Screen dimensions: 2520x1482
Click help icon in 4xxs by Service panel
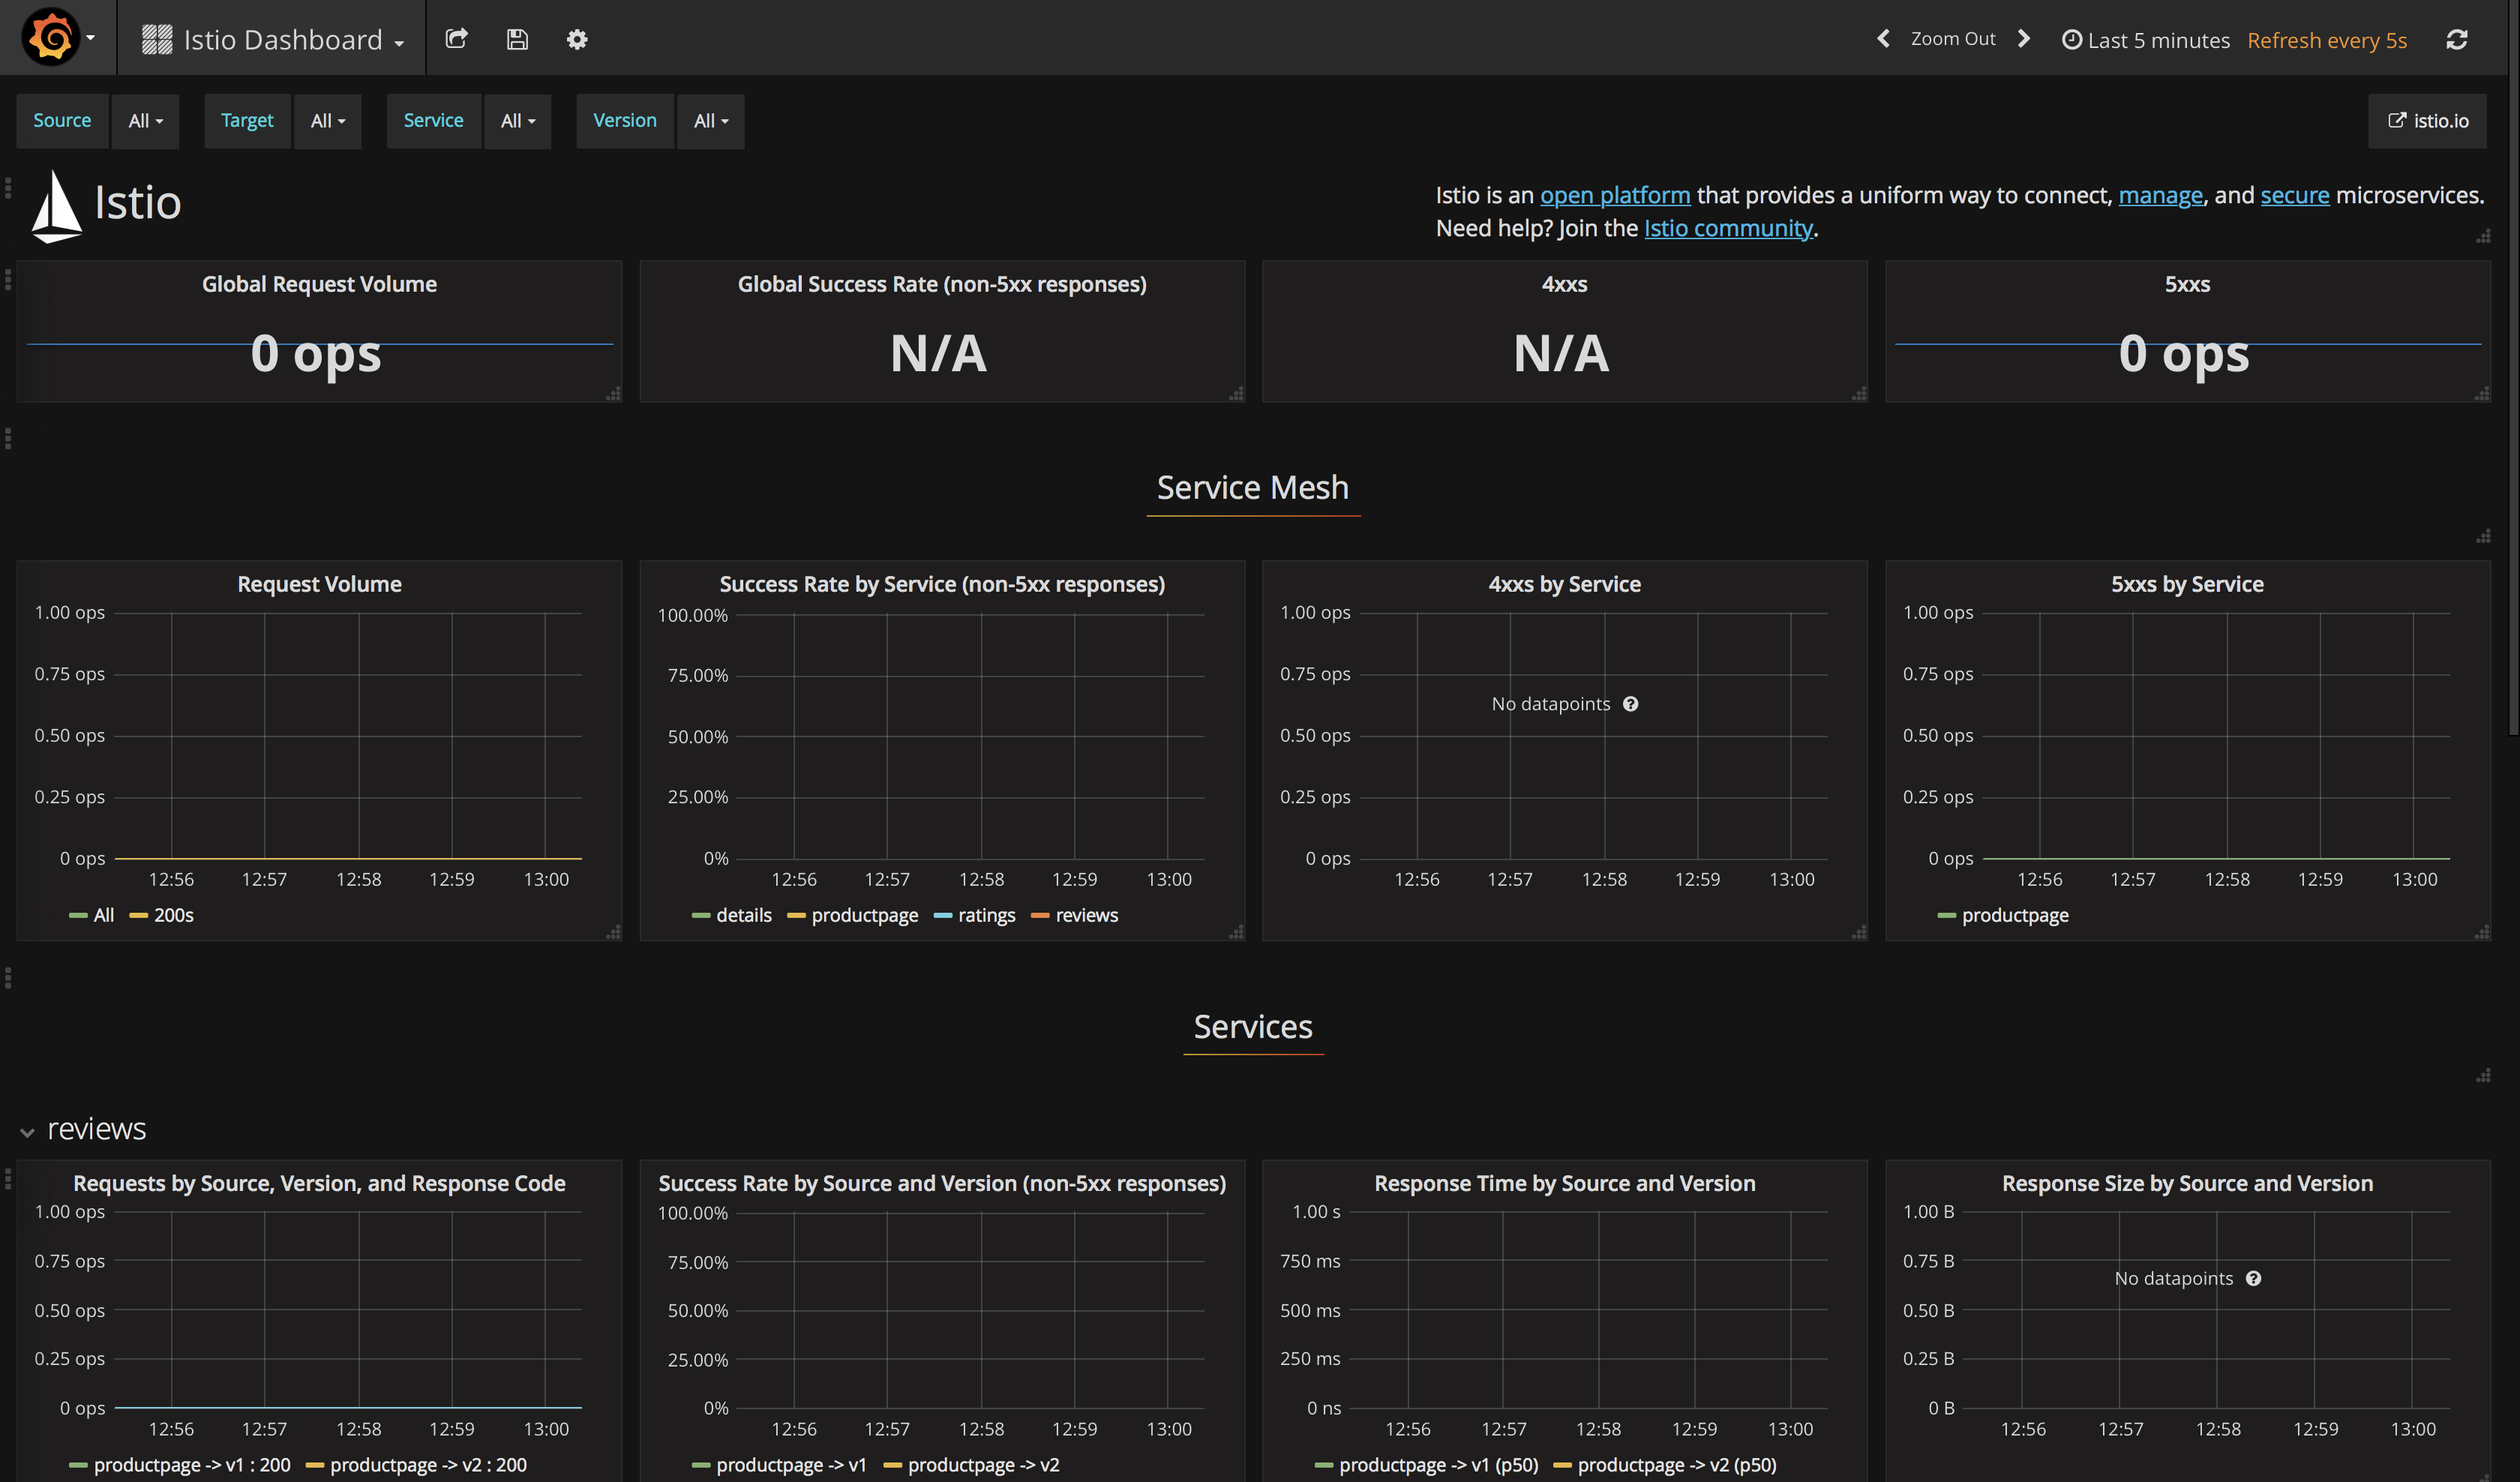pyautogui.click(x=1630, y=704)
